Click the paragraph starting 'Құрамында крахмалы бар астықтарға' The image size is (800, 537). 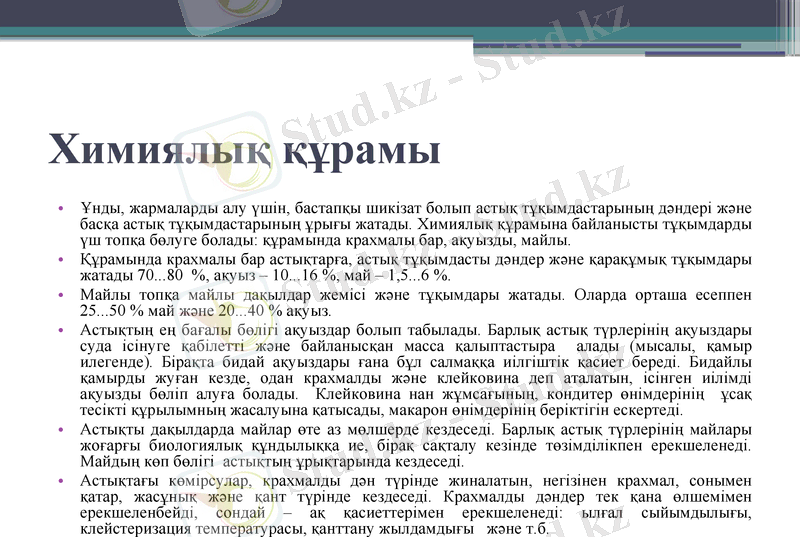coord(416,267)
